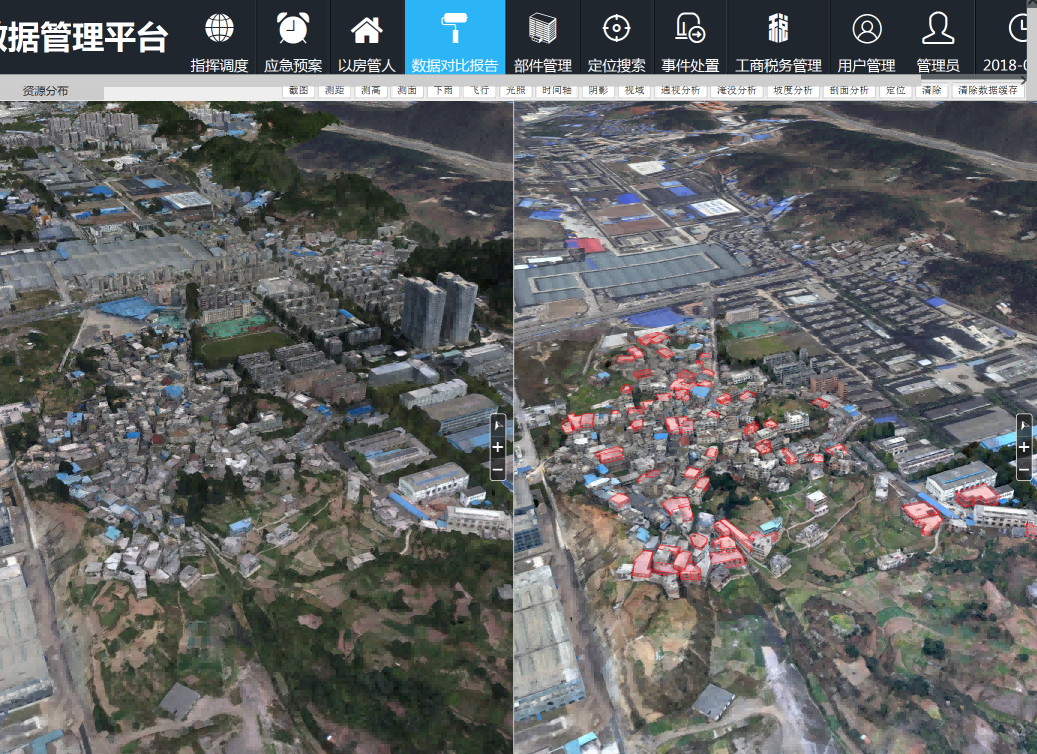Toggle the 阴影 shadow effect
Screen dimensions: 1037x754
point(599,91)
